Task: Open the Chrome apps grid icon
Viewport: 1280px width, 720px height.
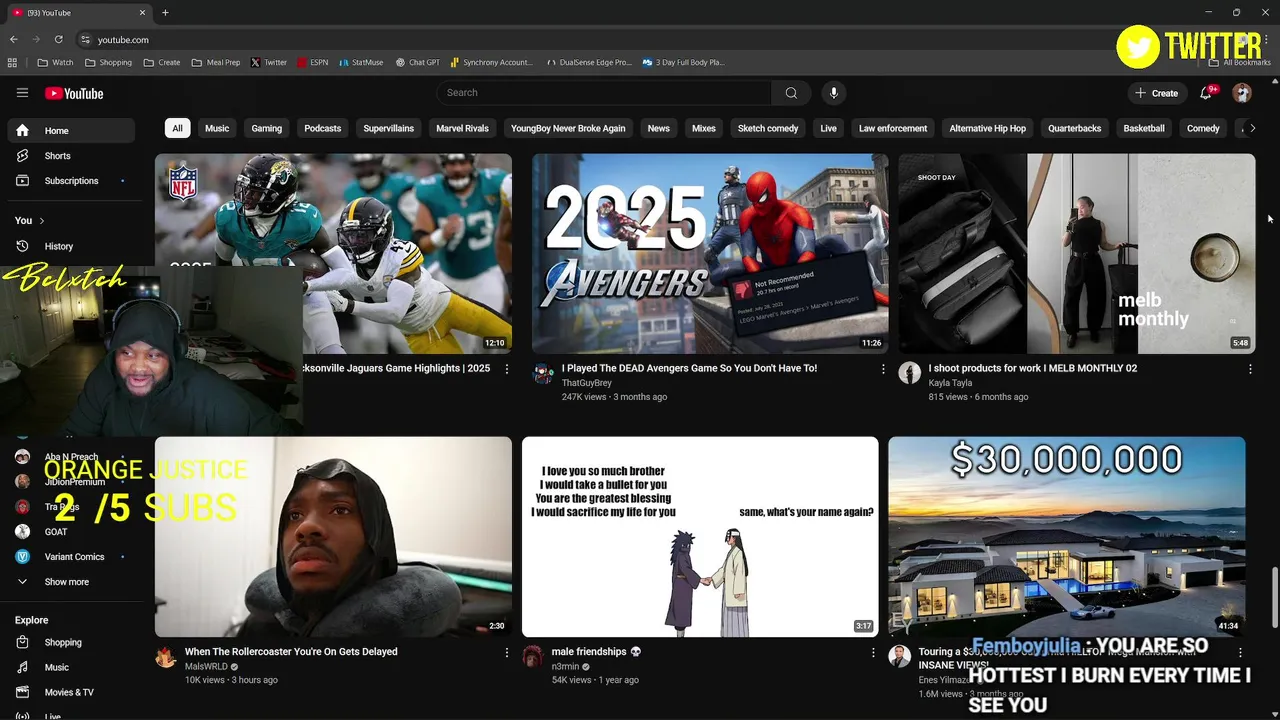Action: 12,62
